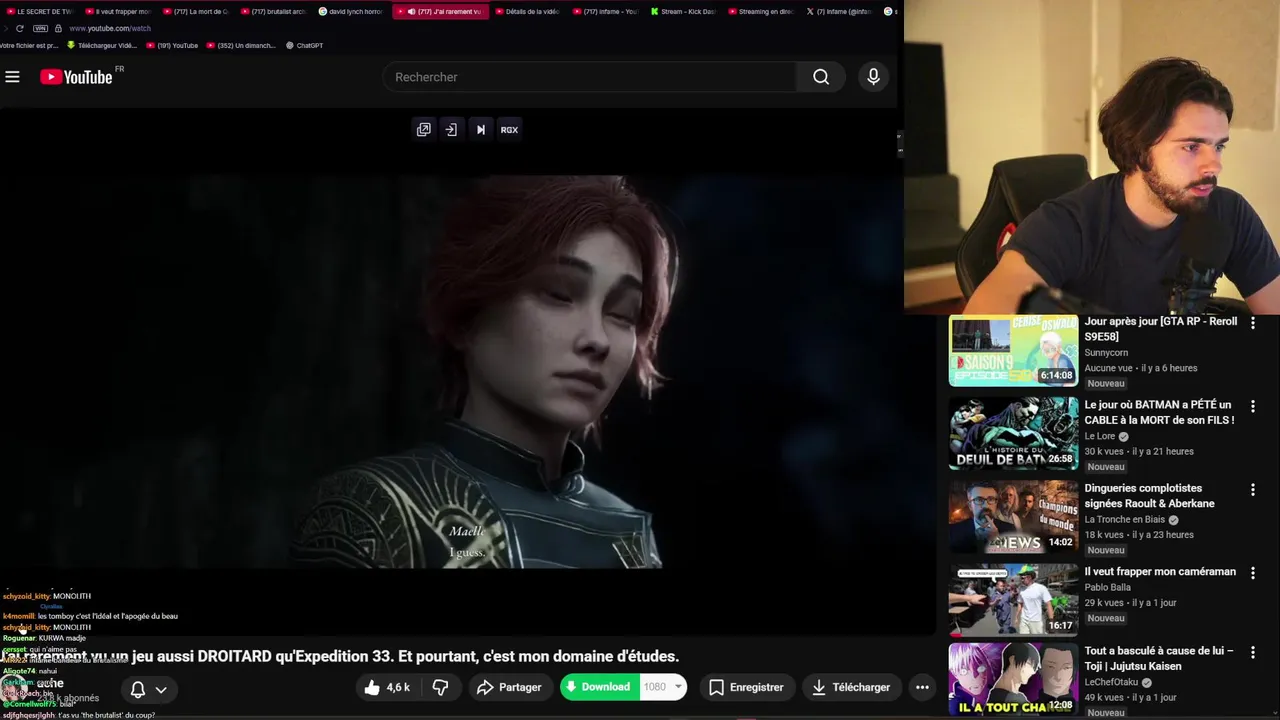
Task: Click the channel avatar below the video title
Action: coord(13,689)
